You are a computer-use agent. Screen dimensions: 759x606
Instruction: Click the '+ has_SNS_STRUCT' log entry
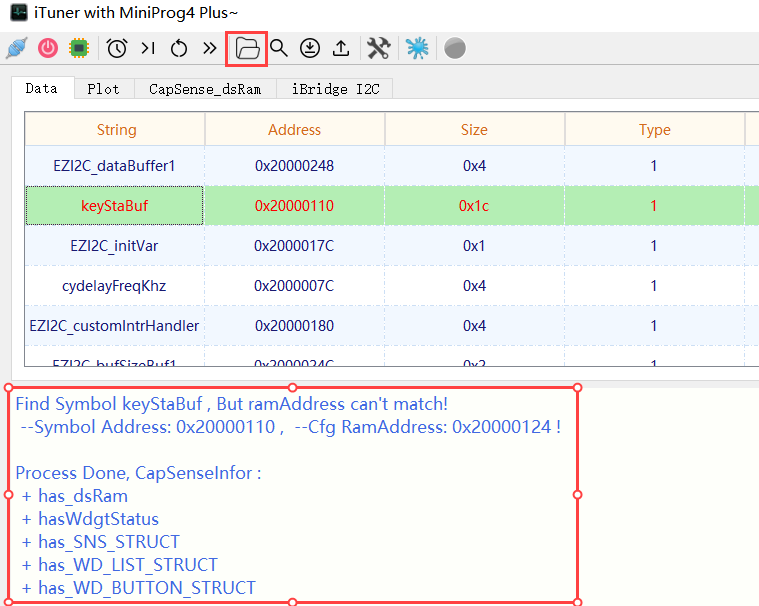coord(101,542)
